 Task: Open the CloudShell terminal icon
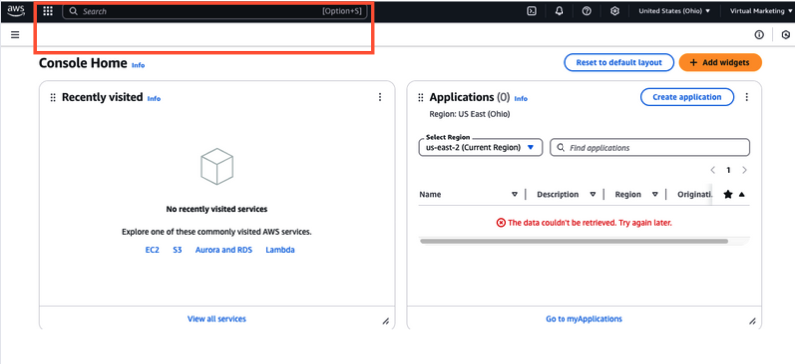point(531,11)
